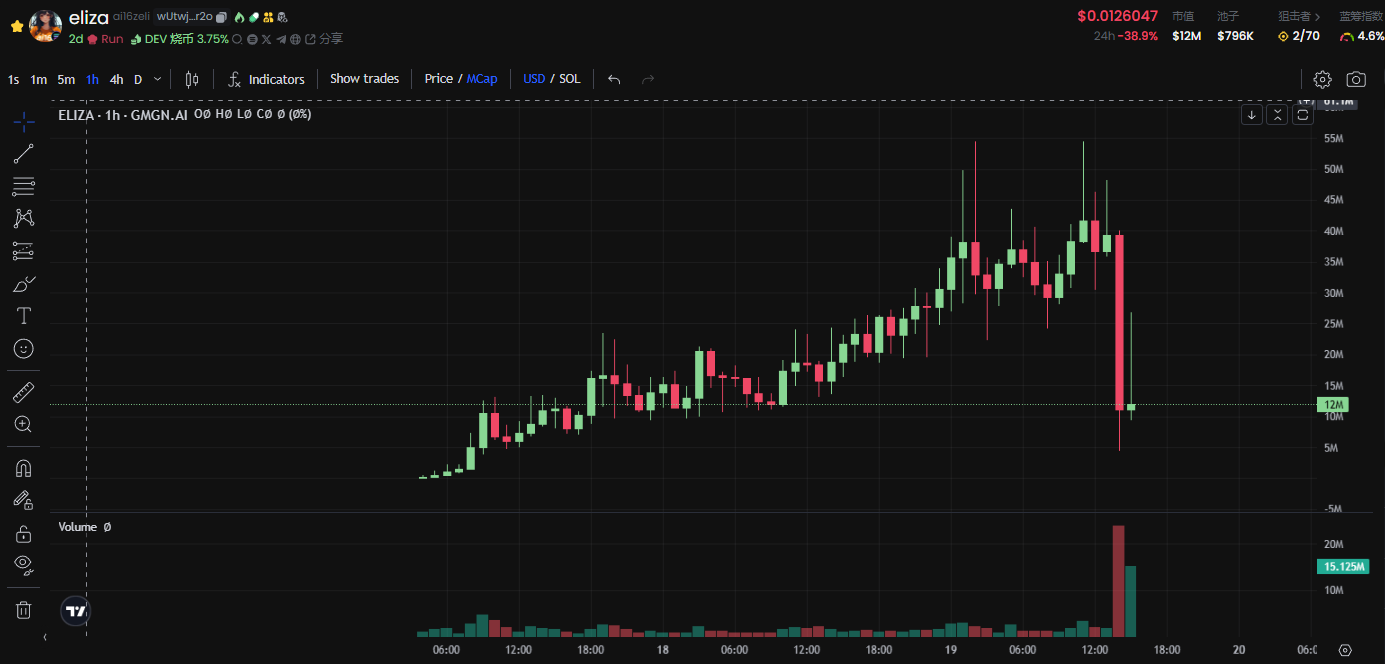Open chart settings gear
This screenshot has height=664, width=1385.
(x=1322, y=79)
